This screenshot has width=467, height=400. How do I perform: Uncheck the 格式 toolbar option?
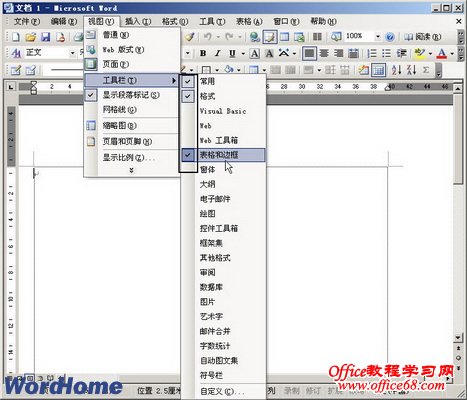(223, 96)
